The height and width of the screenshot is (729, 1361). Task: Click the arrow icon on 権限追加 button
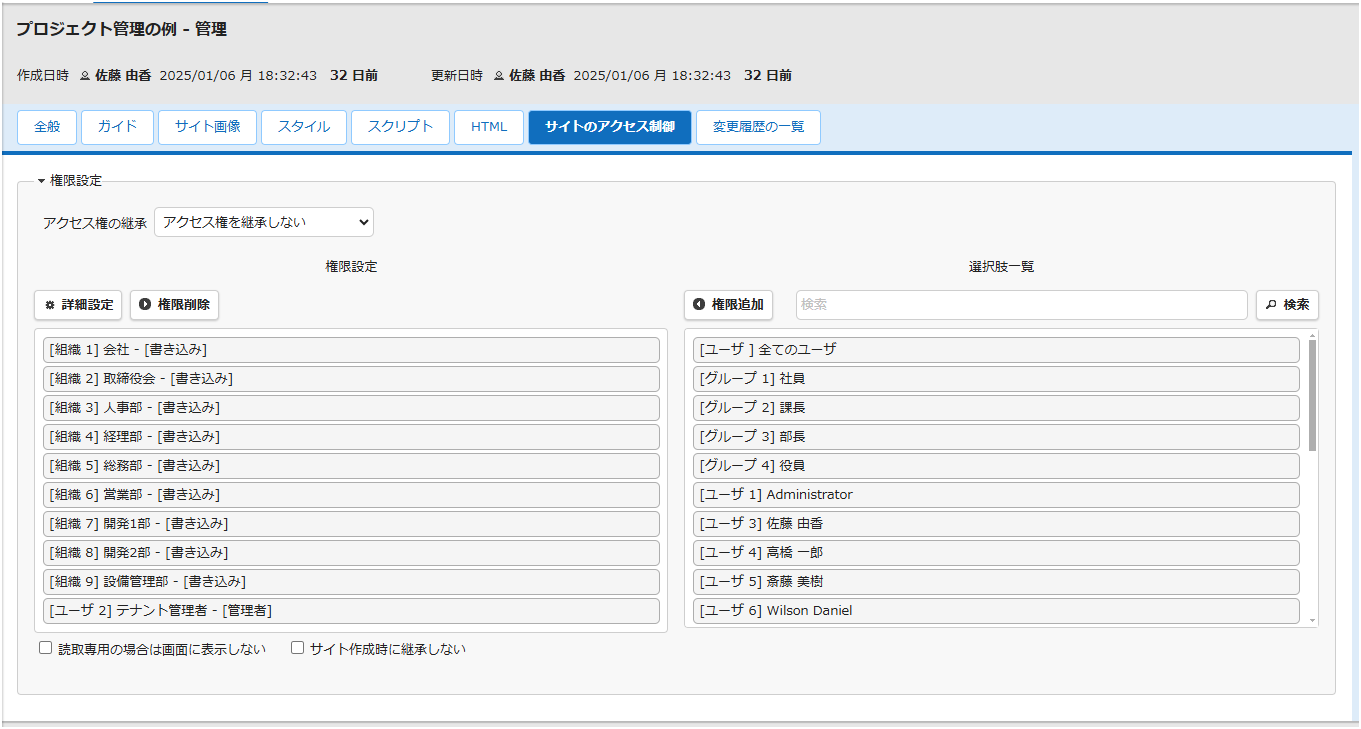pos(699,304)
